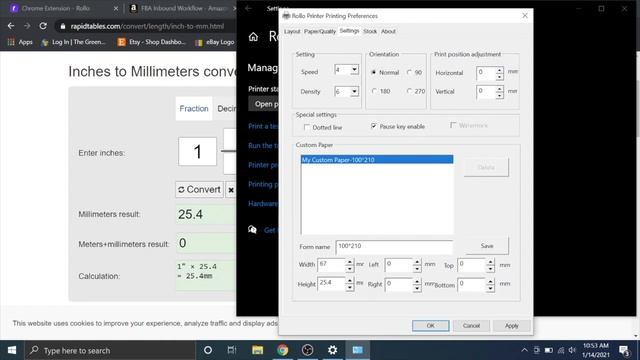Click the Right margin input field
This screenshot has width=640, height=360.
pyautogui.click(x=399, y=284)
